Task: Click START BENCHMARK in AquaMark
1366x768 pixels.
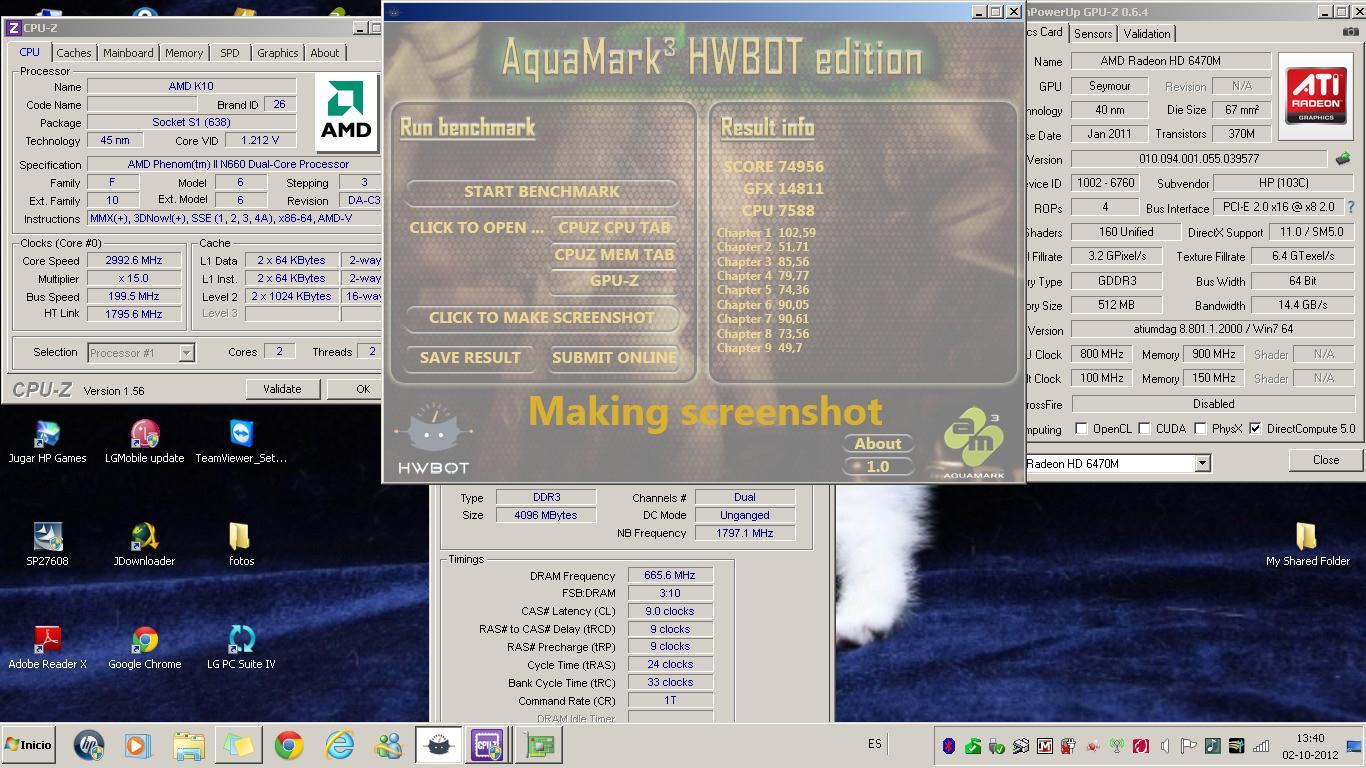Action: (x=542, y=191)
